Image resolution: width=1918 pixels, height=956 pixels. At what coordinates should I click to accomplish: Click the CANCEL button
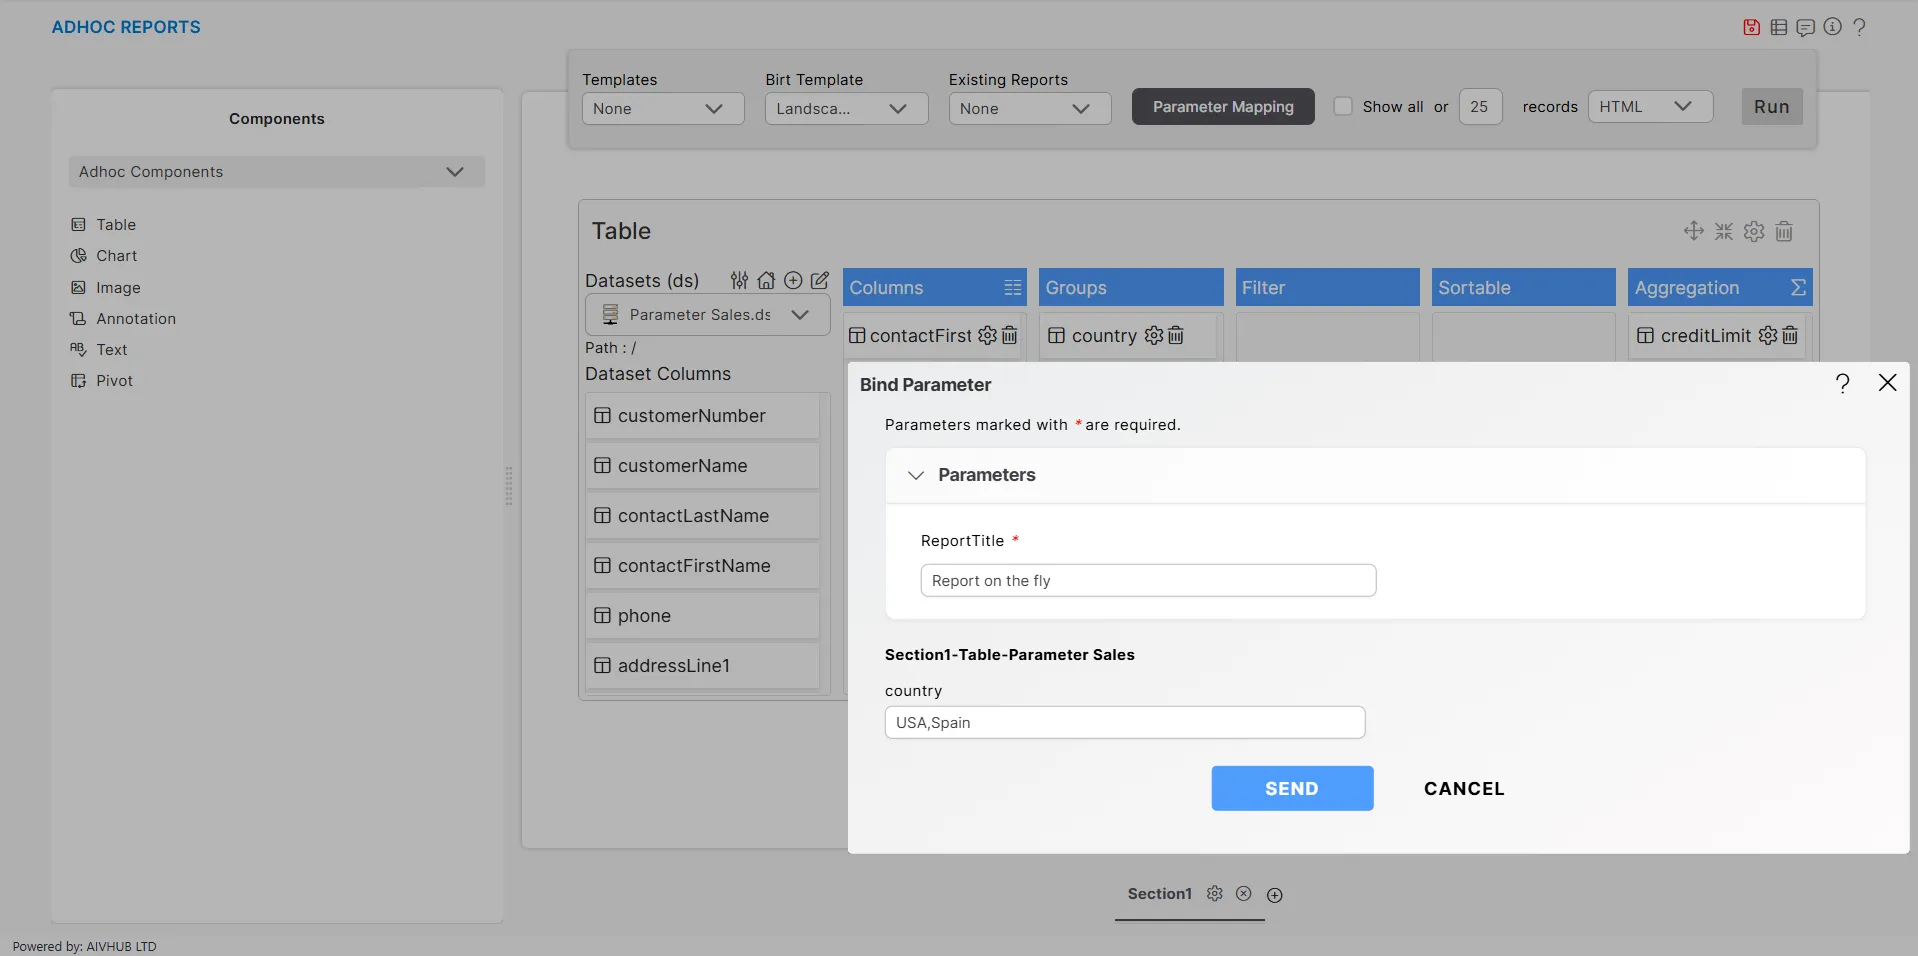[1463, 789]
